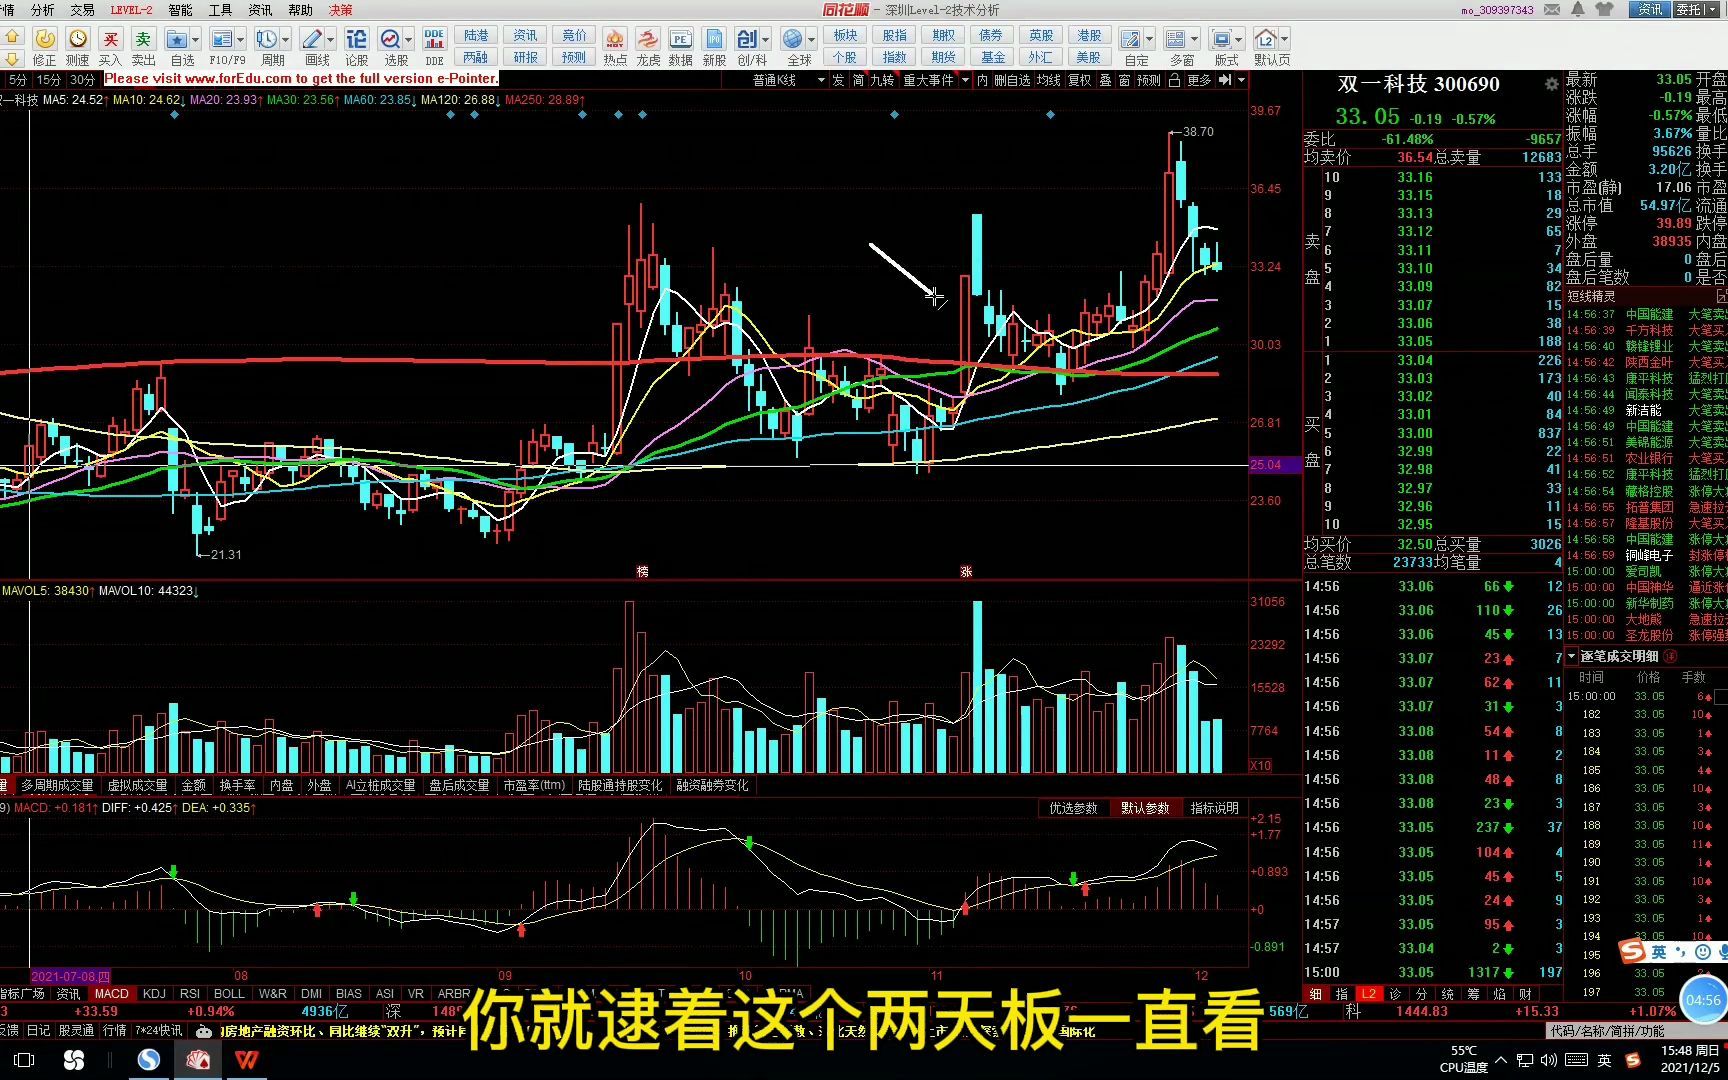Toggle the 窗 window button on chart bar
The height and width of the screenshot is (1080, 1728).
pyautogui.click(x=1125, y=80)
